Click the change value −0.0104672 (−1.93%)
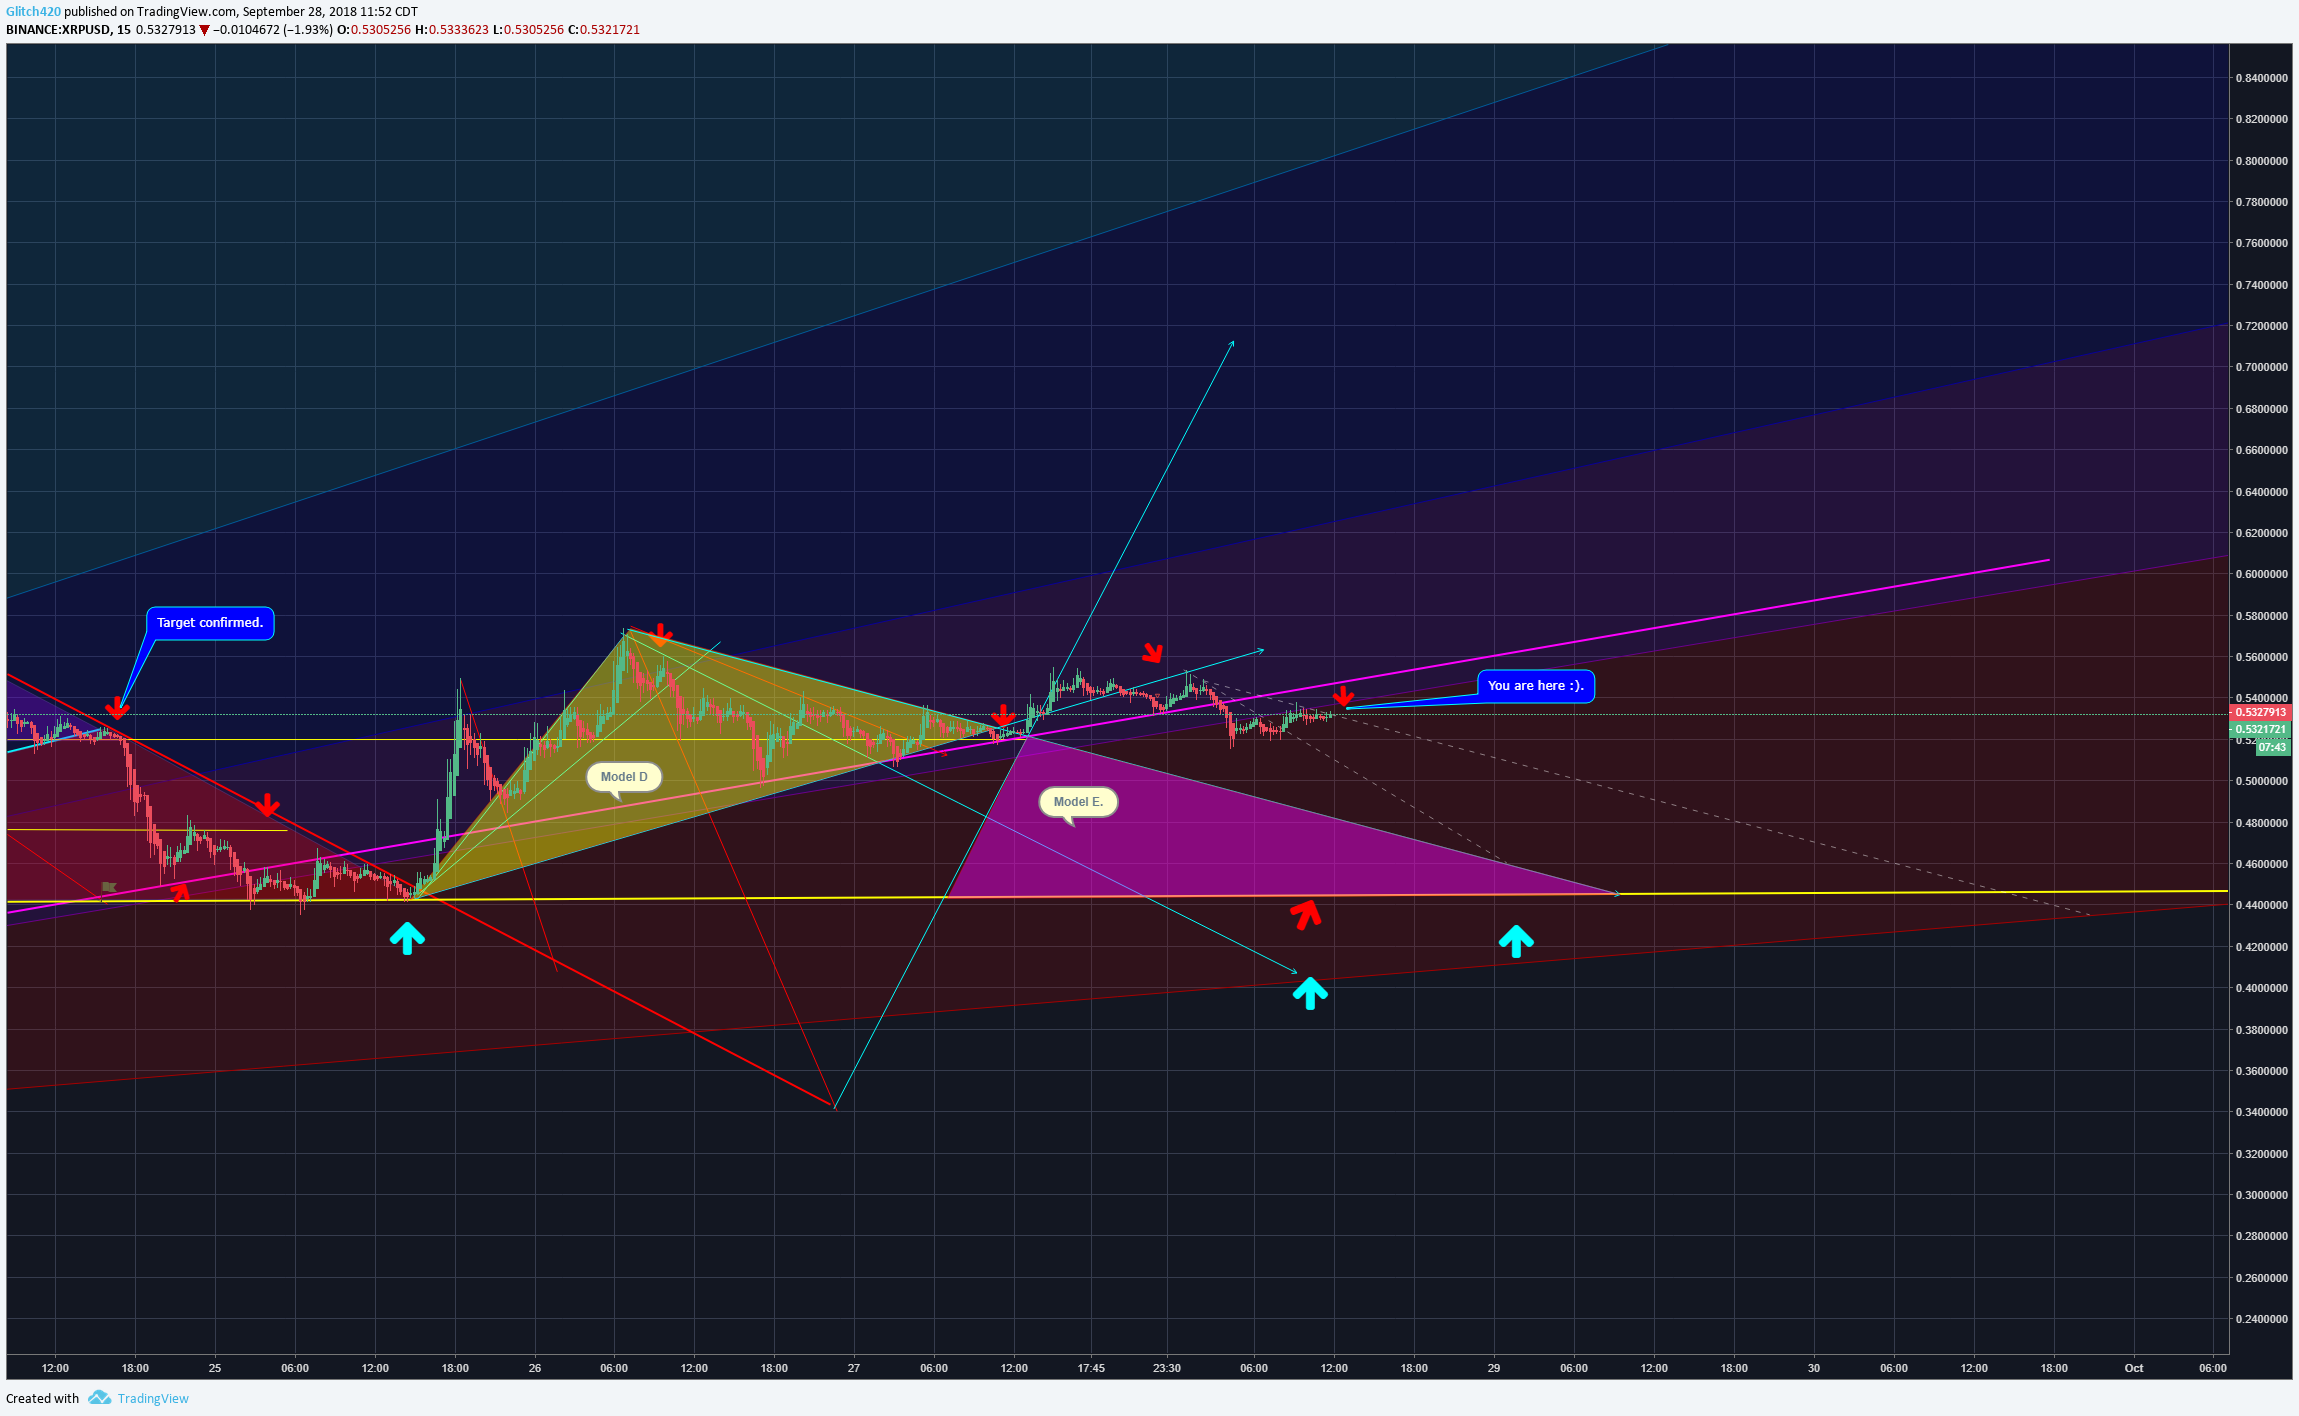This screenshot has width=2299, height=1416. tap(272, 30)
